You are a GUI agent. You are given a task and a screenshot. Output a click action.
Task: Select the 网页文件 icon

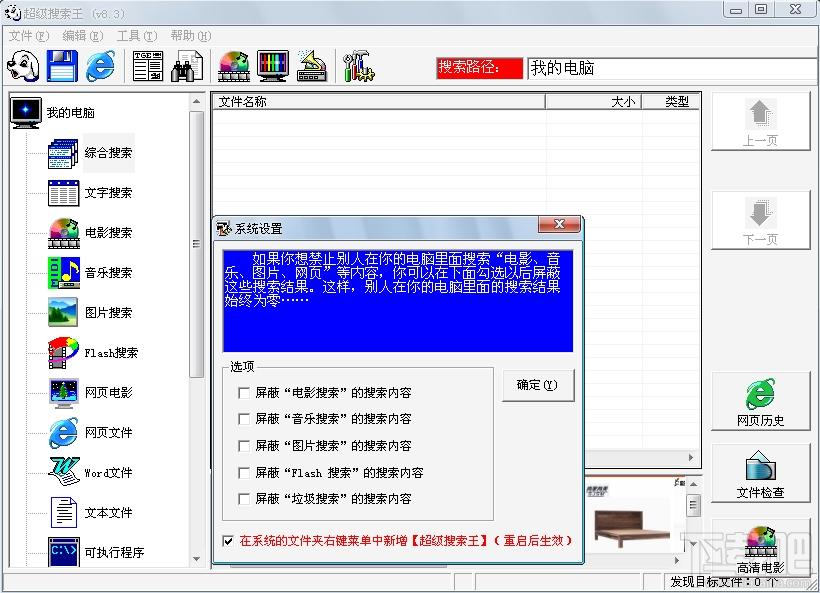click(63, 432)
